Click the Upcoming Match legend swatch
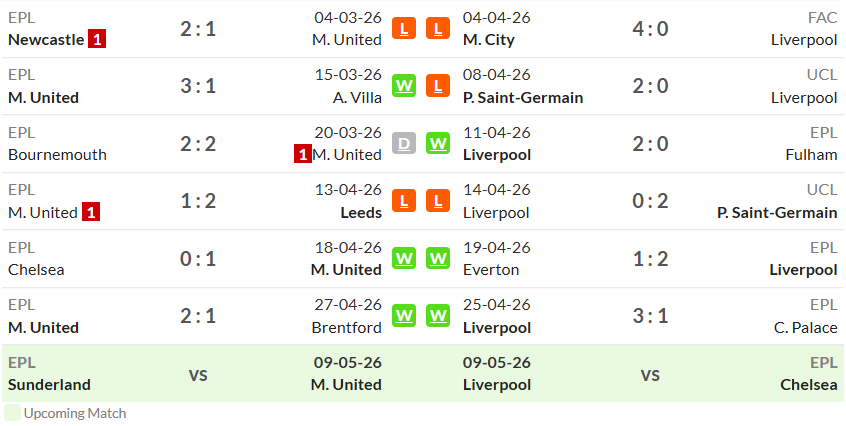Image resolution: width=846 pixels, height=426 pixels. pyautogui.click(x=12, y=413)
